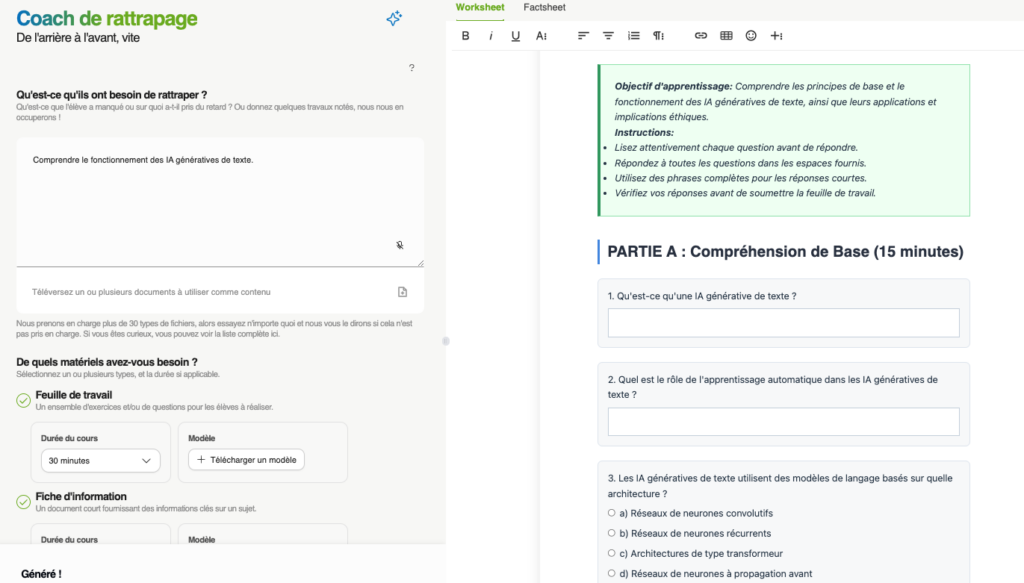Image resolution: width=1024 pixels, height=583 pixels.
Task: Select answer c) Architectures de type transformer
Action: point(611,553)
